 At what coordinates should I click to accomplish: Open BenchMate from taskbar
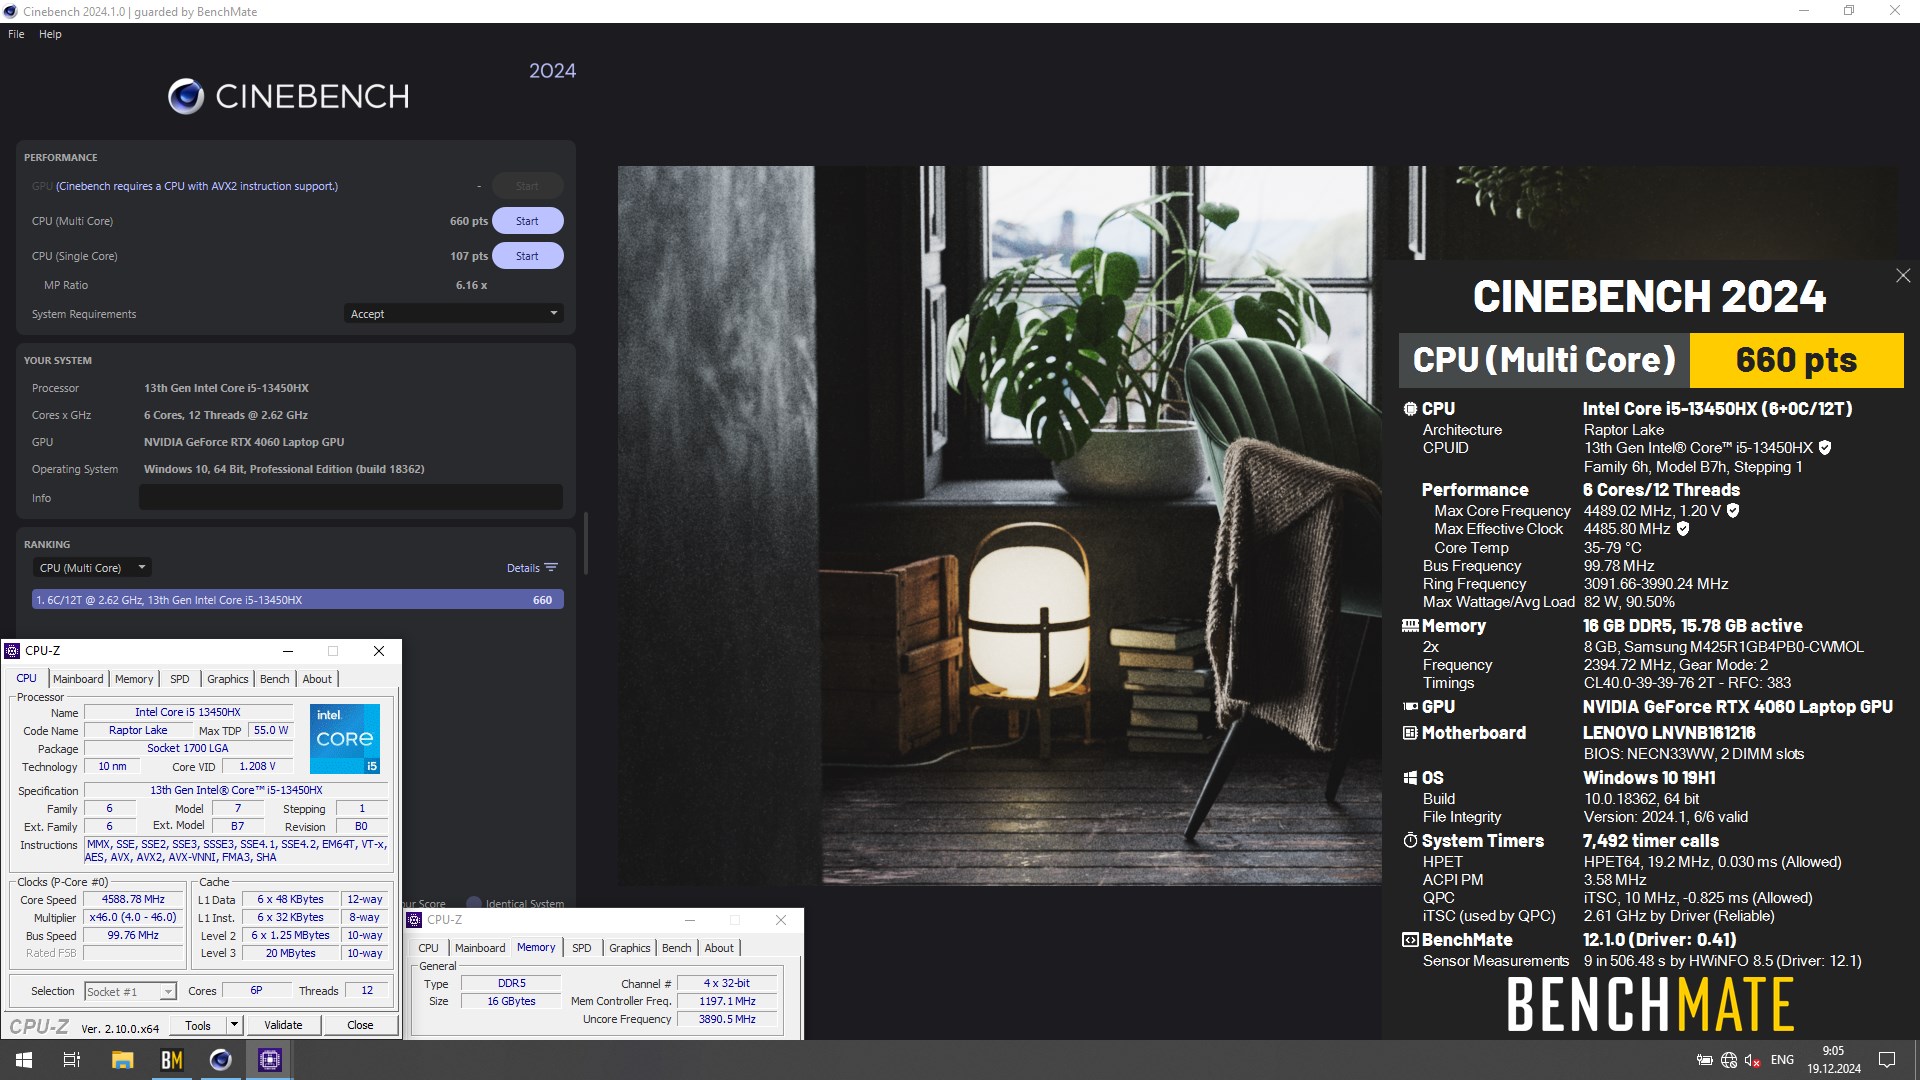(172, 1060)
